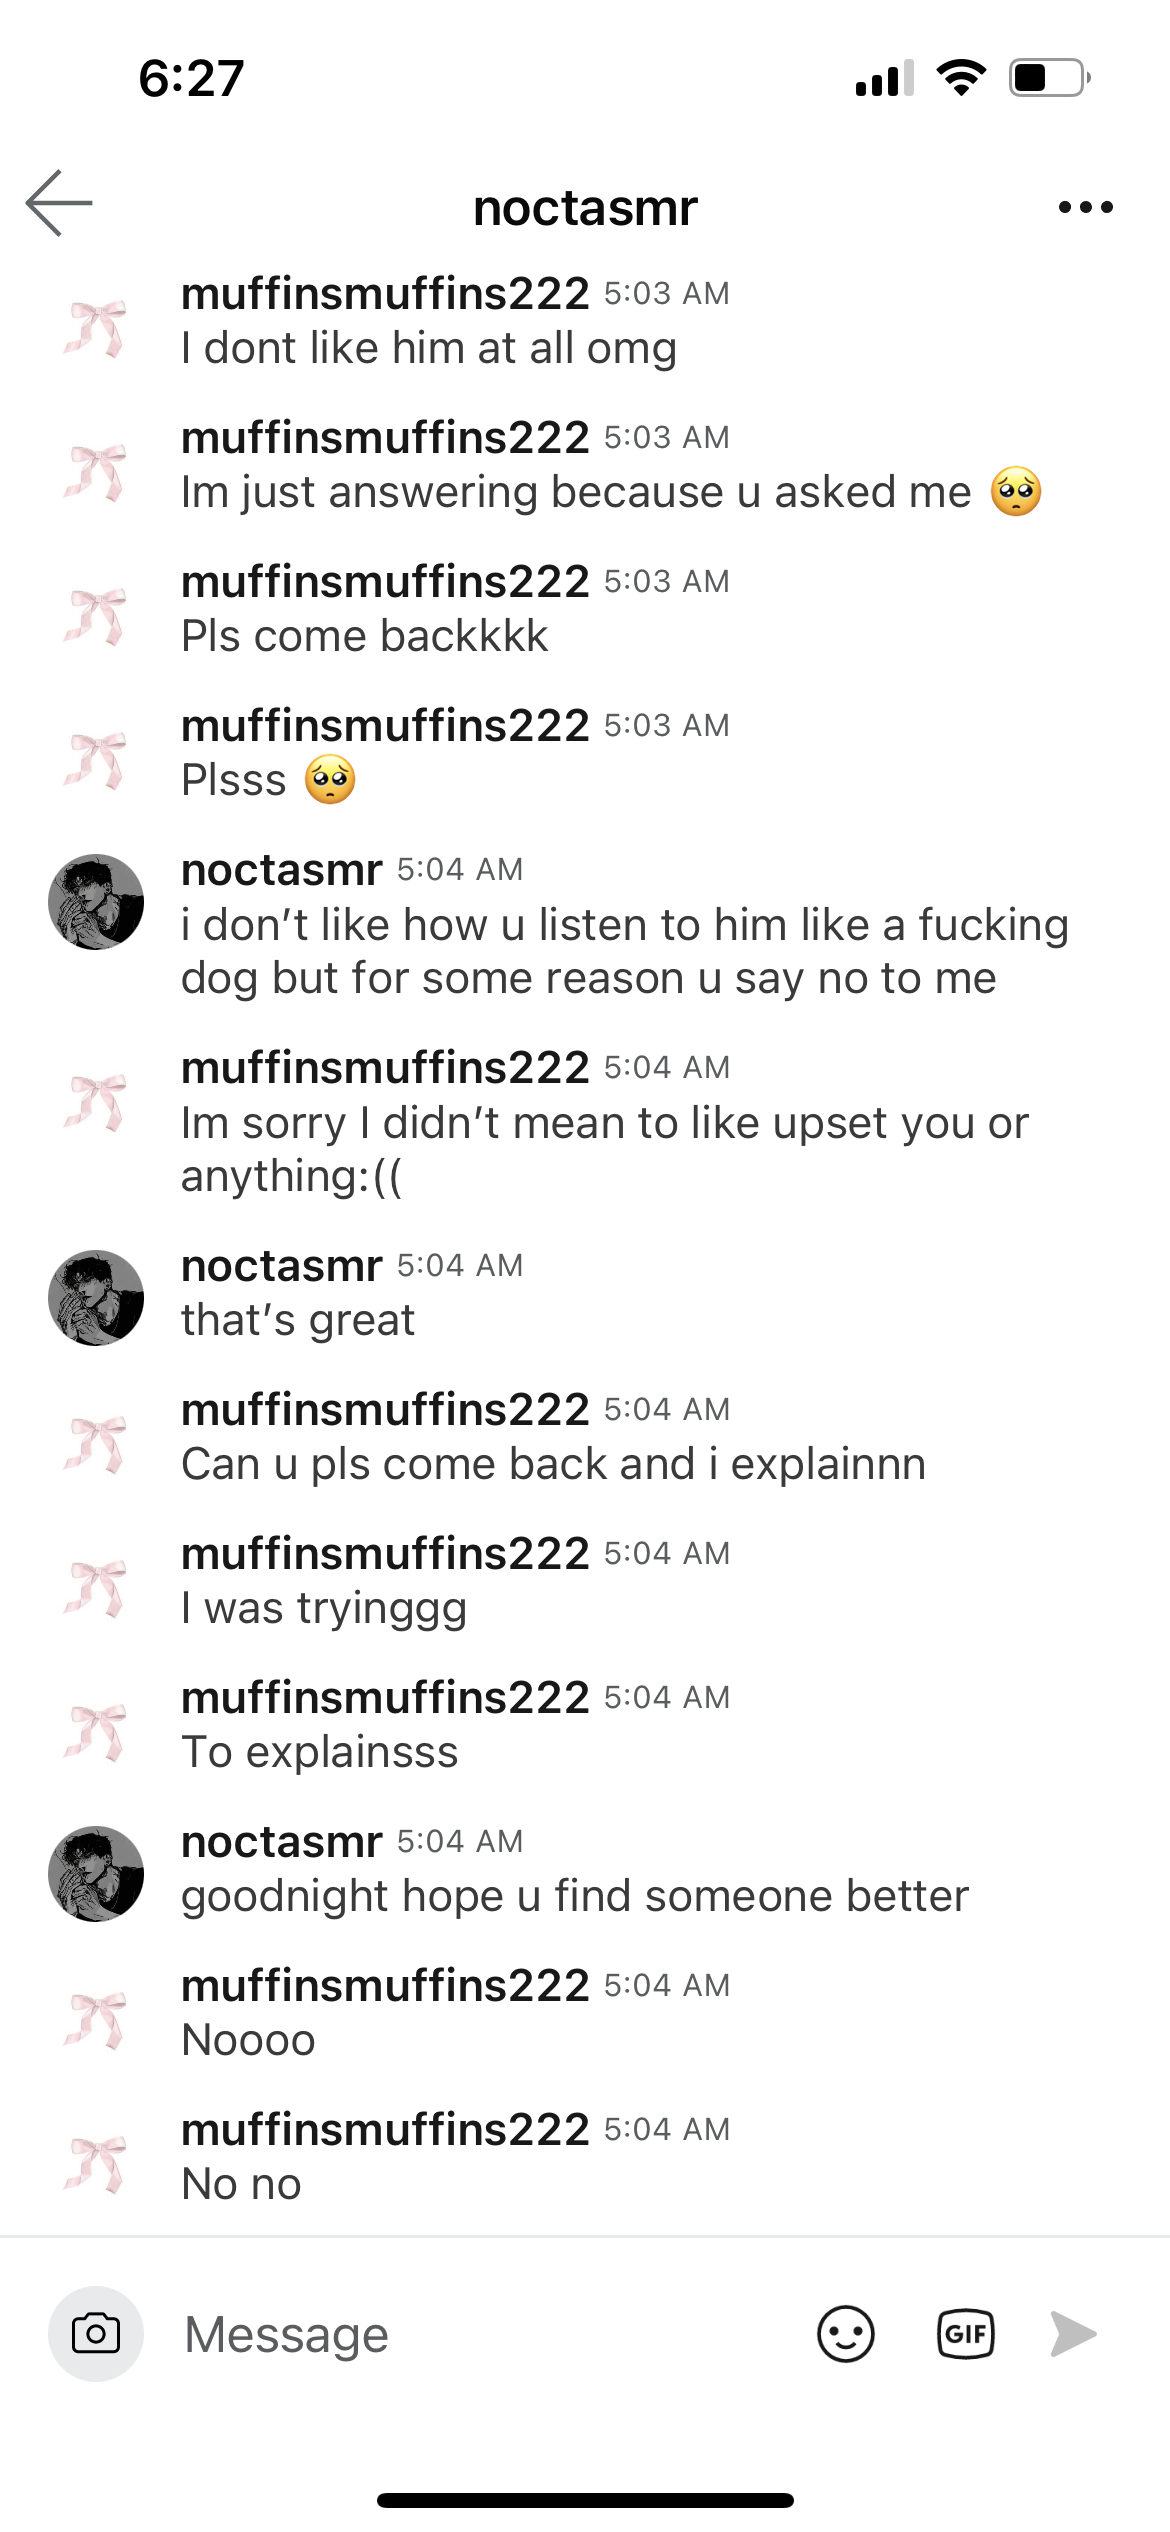1170x2532 pixels.
Task: Tap the battery status icon
Action: pyautogui.click(x=1049, y=77)
